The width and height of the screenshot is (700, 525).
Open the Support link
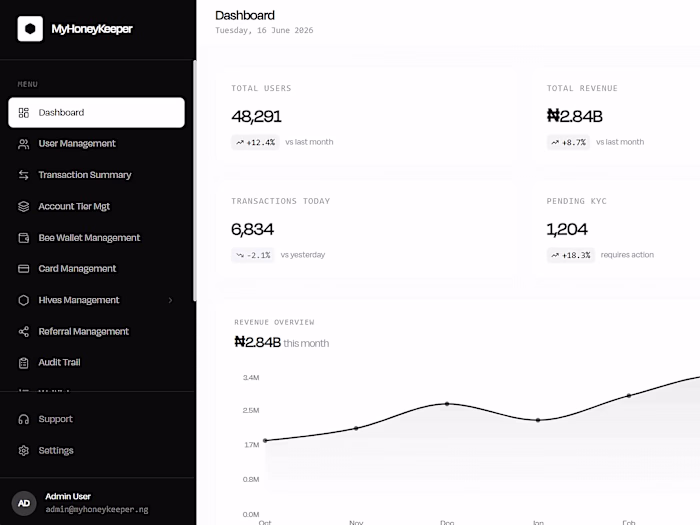click(x=96, y=419)
